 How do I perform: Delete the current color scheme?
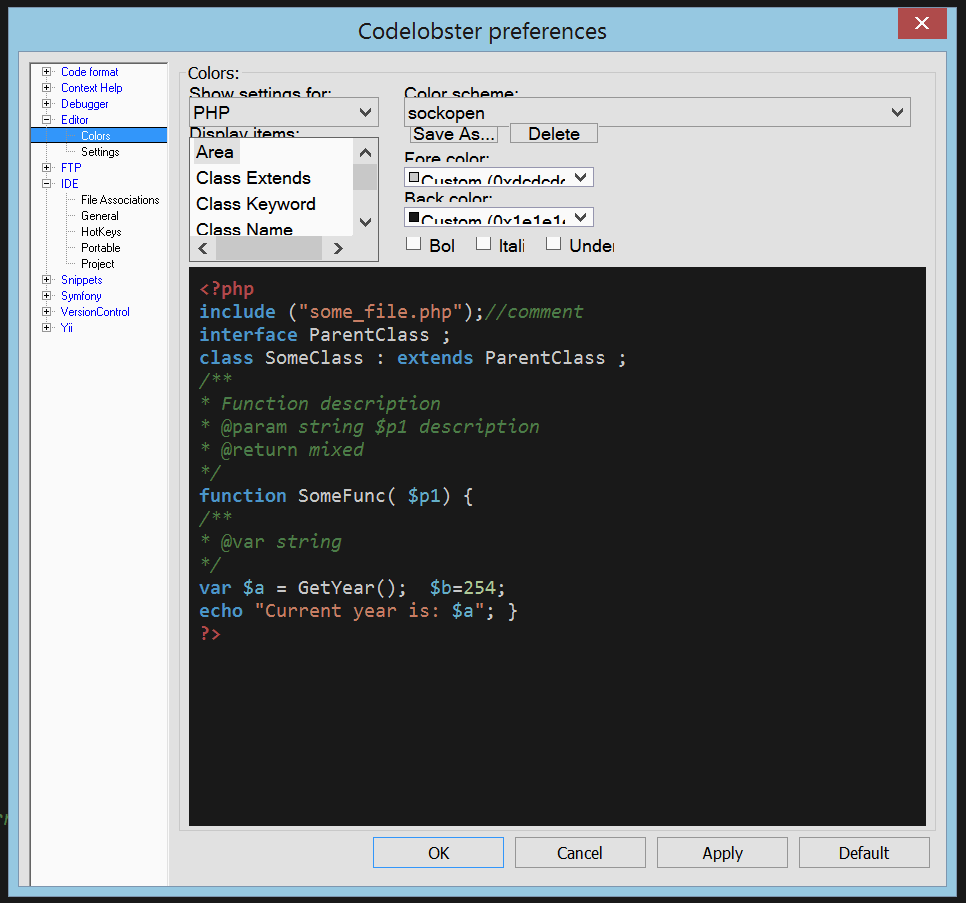click(553, 134)
